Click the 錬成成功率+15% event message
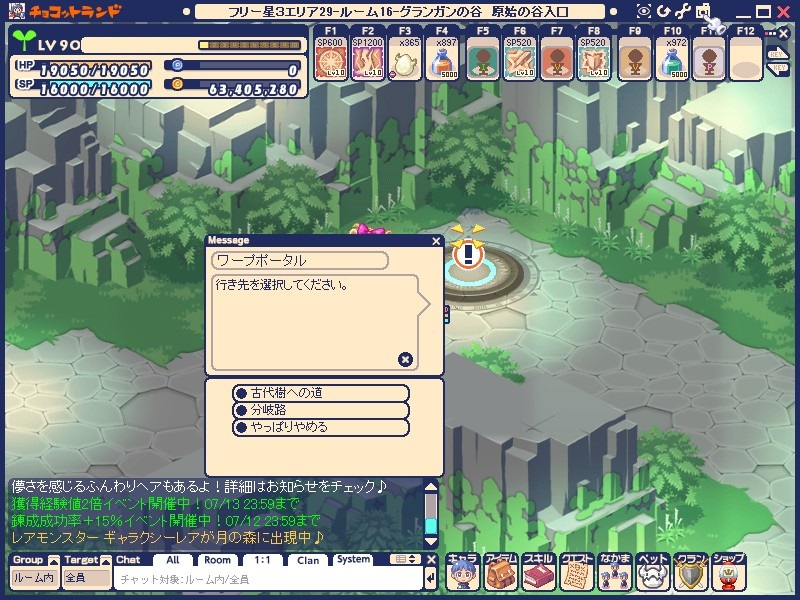The image size is (800, 600). [x=166, y=521]
